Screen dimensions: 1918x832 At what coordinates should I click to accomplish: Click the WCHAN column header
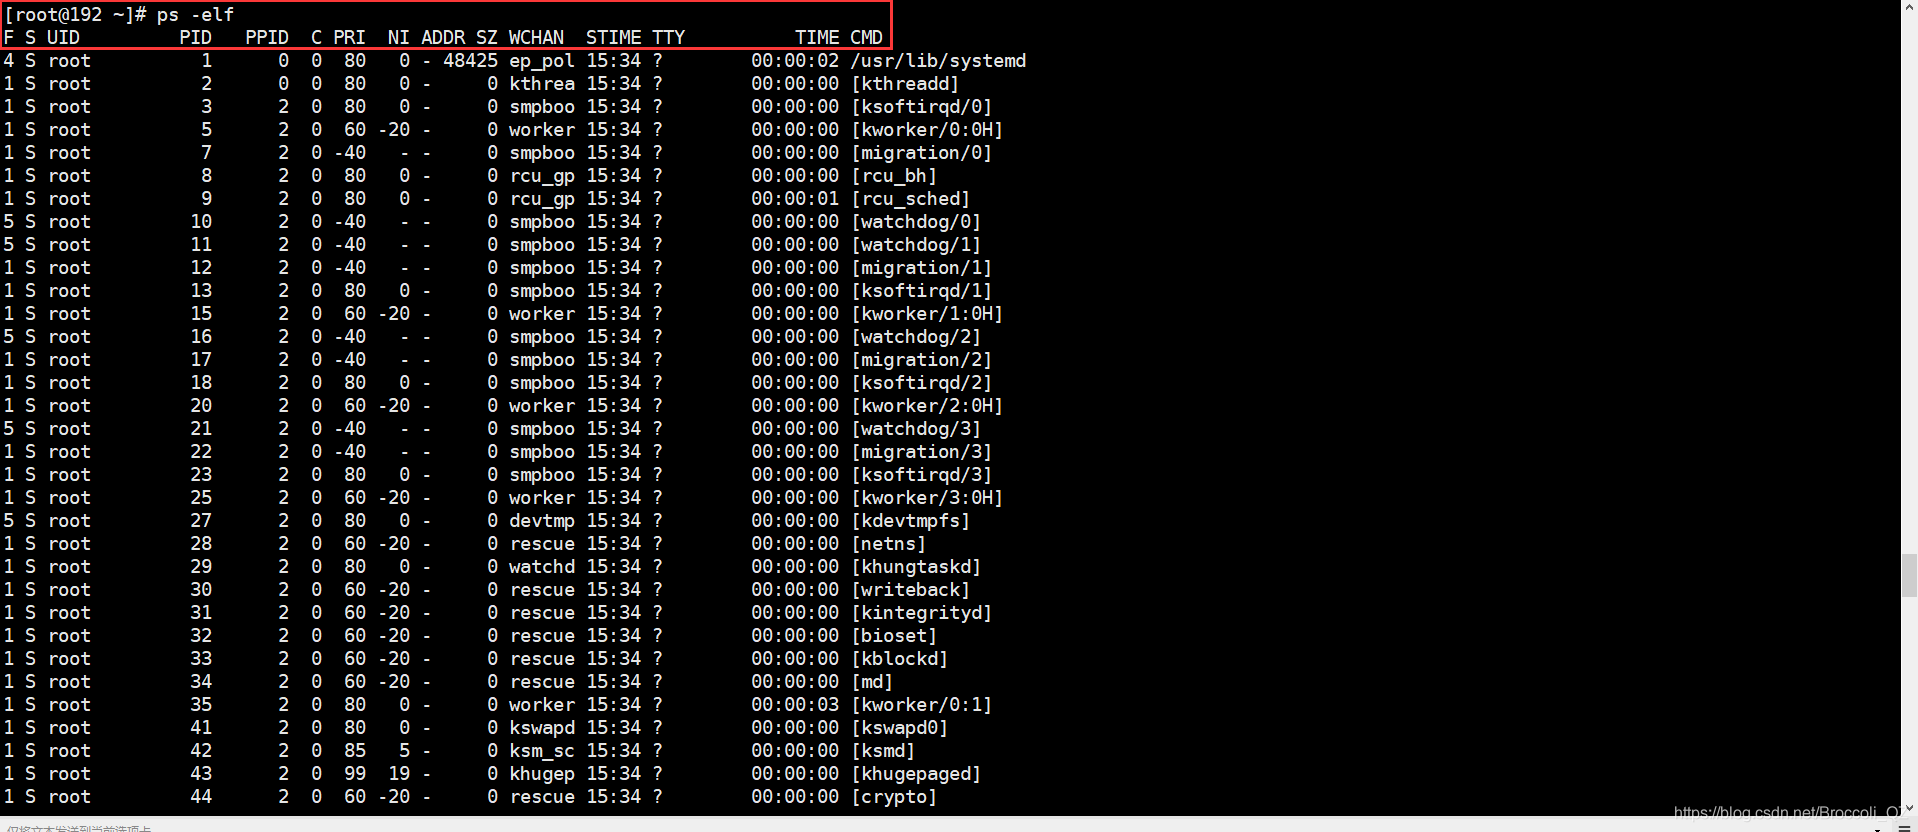click(x=536, y=38)
